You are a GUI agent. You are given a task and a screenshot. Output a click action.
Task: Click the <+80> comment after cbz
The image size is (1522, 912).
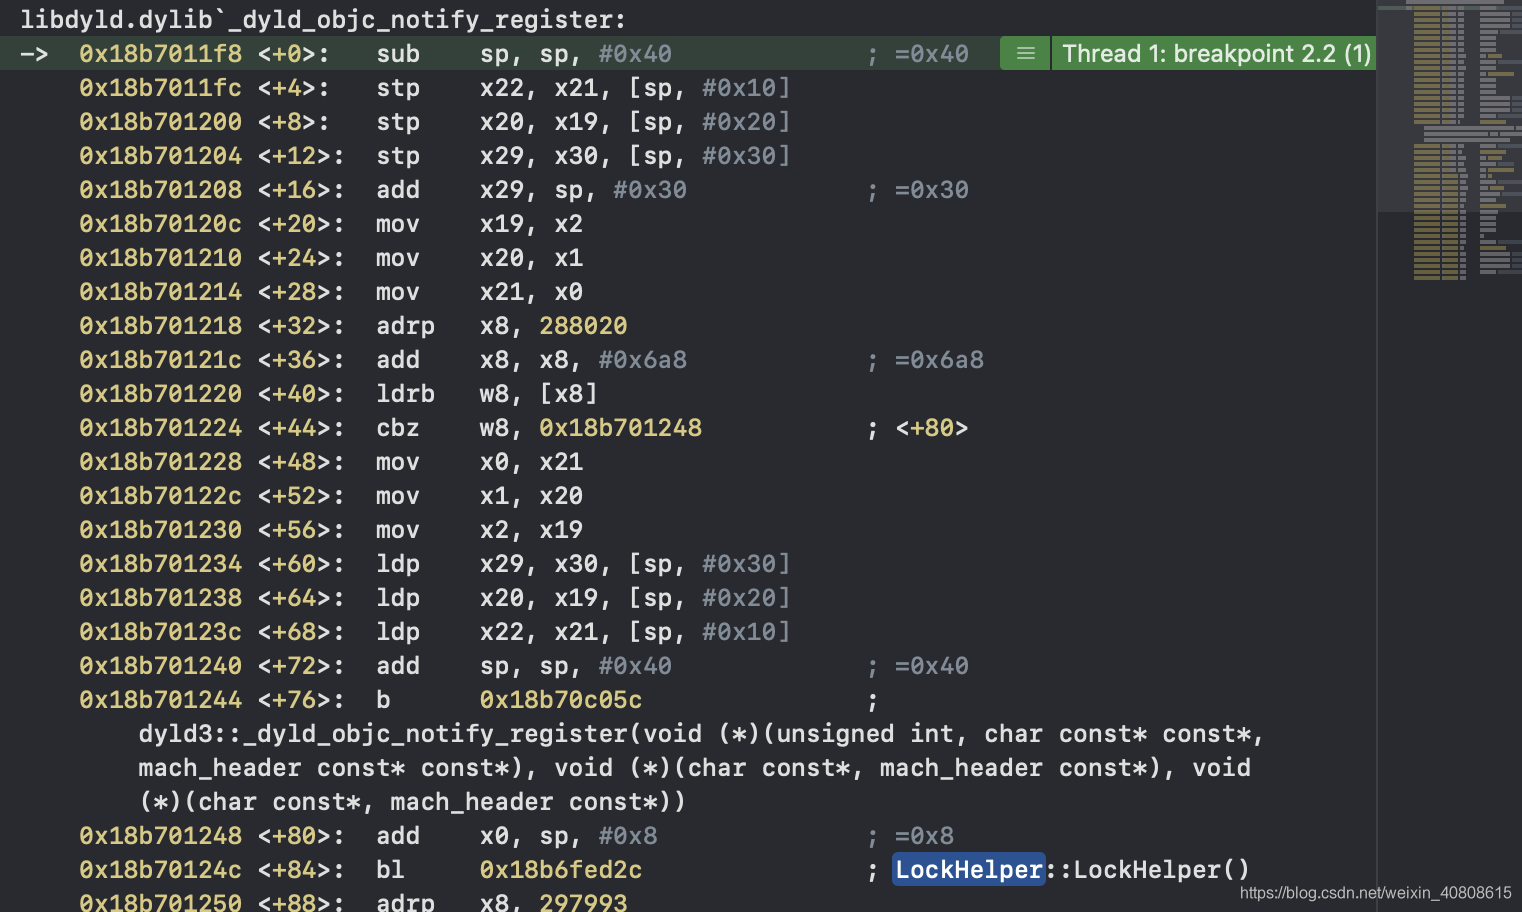click(x=931, y=428)
